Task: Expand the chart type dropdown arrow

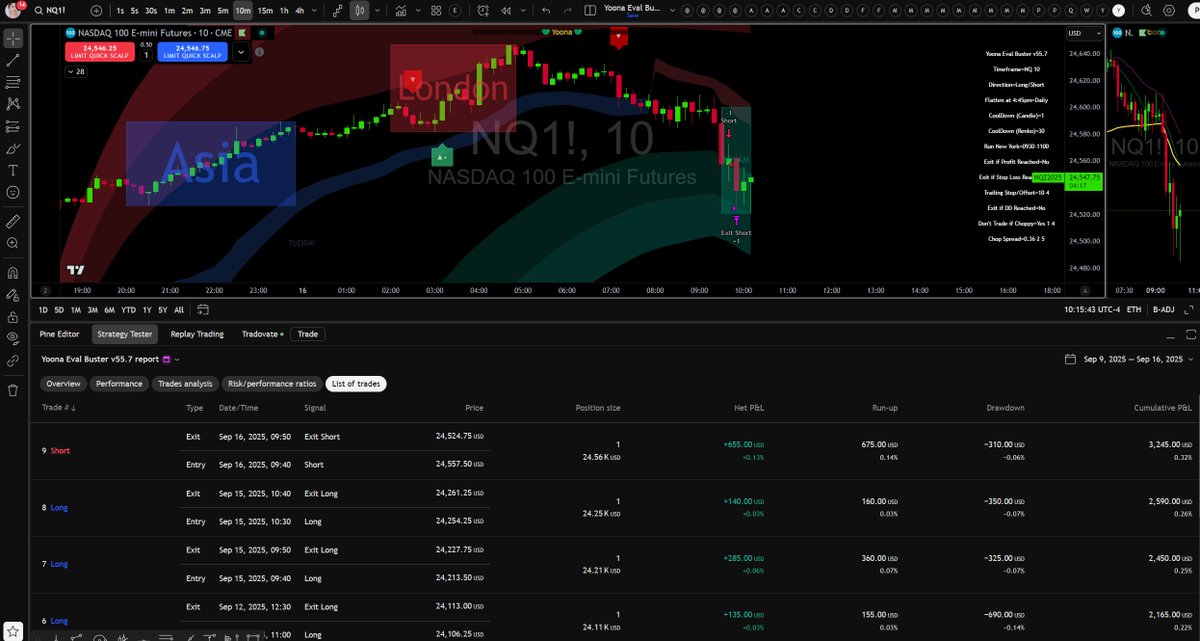Action: (x=375, y=10)
